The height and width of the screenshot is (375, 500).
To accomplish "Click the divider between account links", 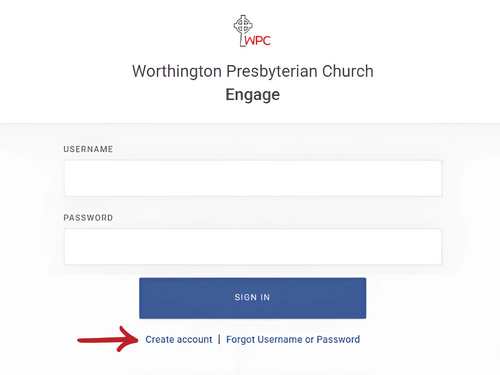I will pyautogui.click(x=219, y=339).
